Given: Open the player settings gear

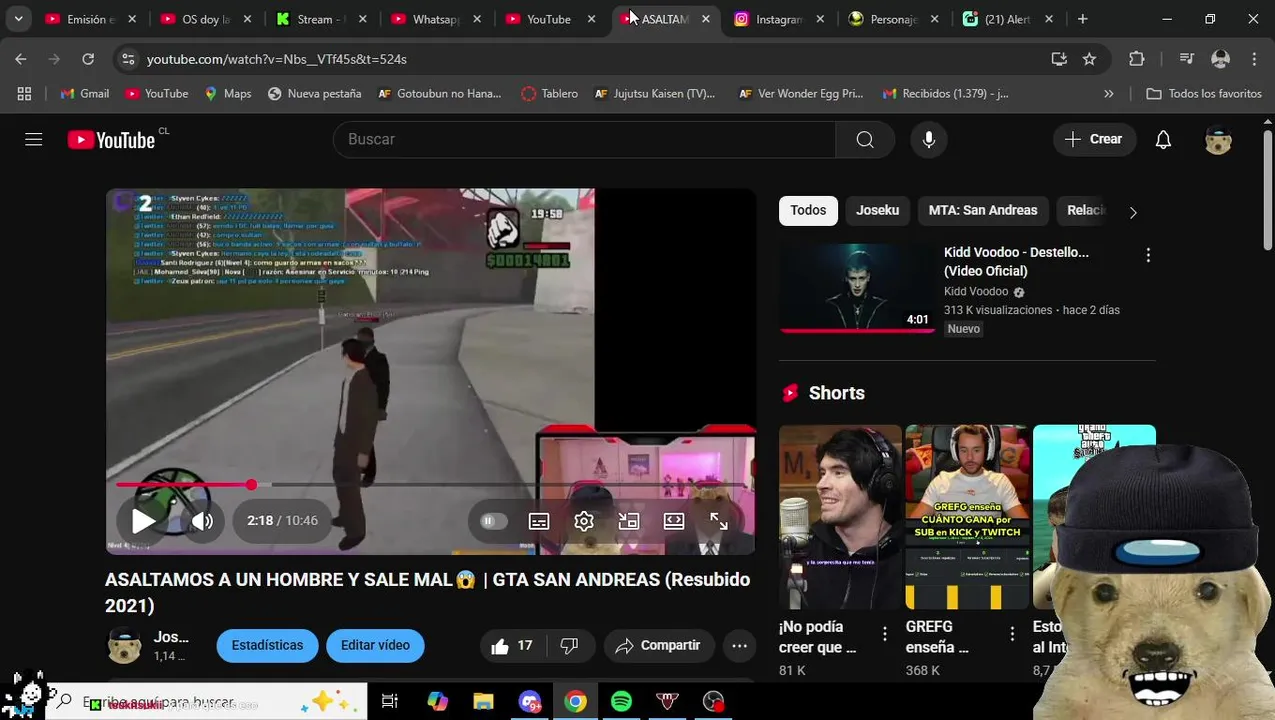Looking at the screenshot, I should [x=584, y=521].
